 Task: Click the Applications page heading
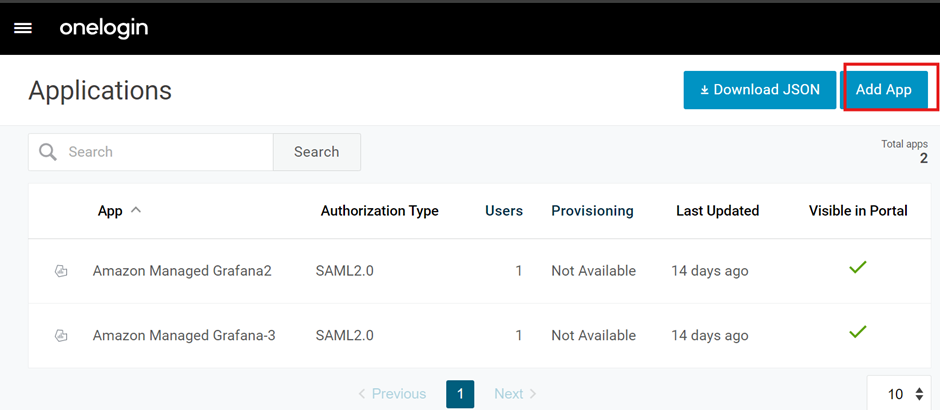(x=100, y=91)
